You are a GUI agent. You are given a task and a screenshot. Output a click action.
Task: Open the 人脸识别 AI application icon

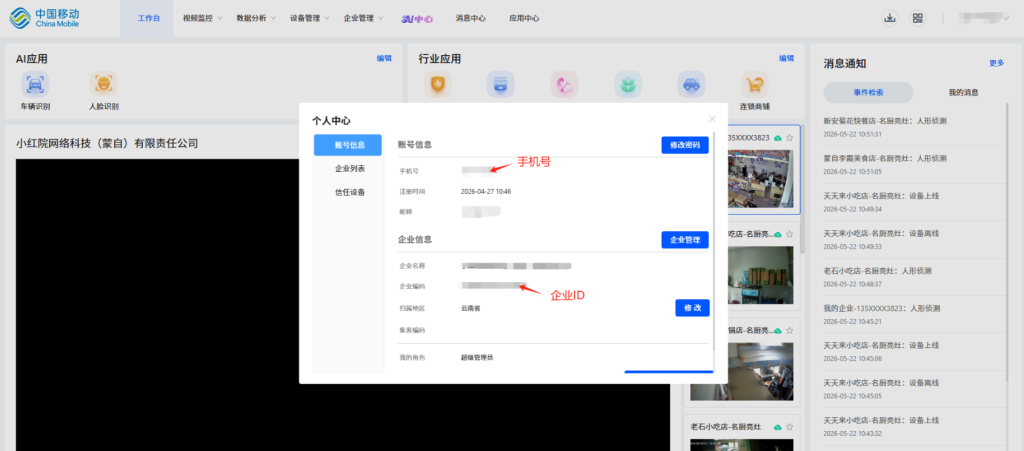[x=104, y=84]
